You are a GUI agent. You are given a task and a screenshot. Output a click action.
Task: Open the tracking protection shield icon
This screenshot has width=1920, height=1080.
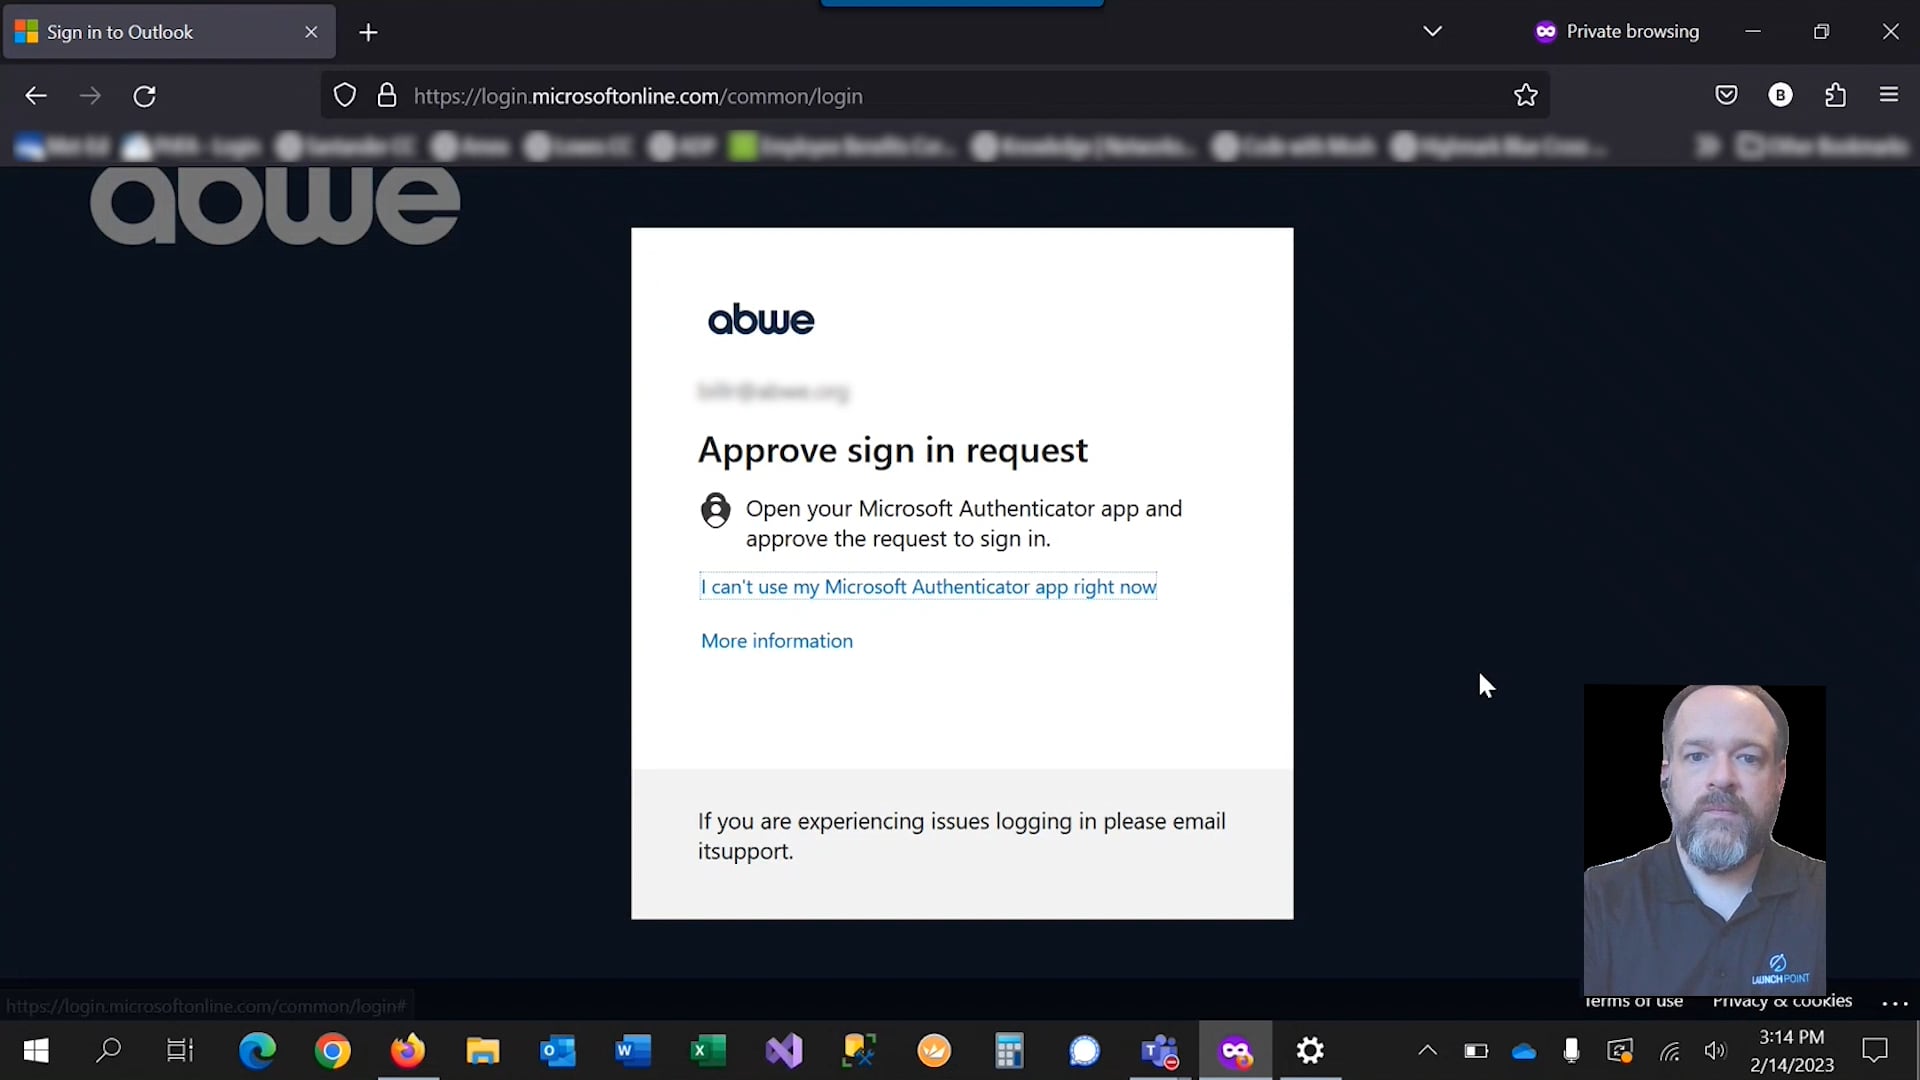(345, 96)
